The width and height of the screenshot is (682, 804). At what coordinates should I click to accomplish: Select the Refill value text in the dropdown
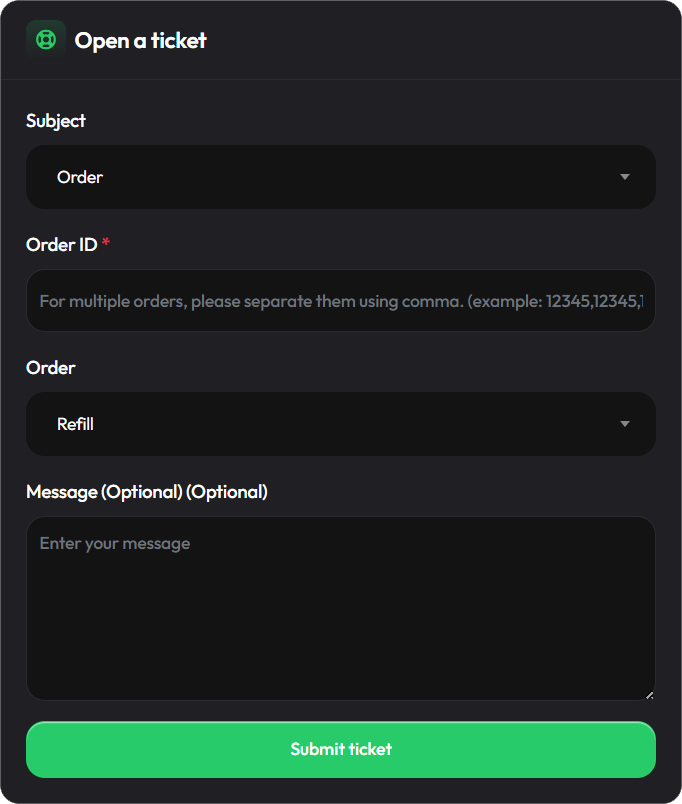click(75, 424)
